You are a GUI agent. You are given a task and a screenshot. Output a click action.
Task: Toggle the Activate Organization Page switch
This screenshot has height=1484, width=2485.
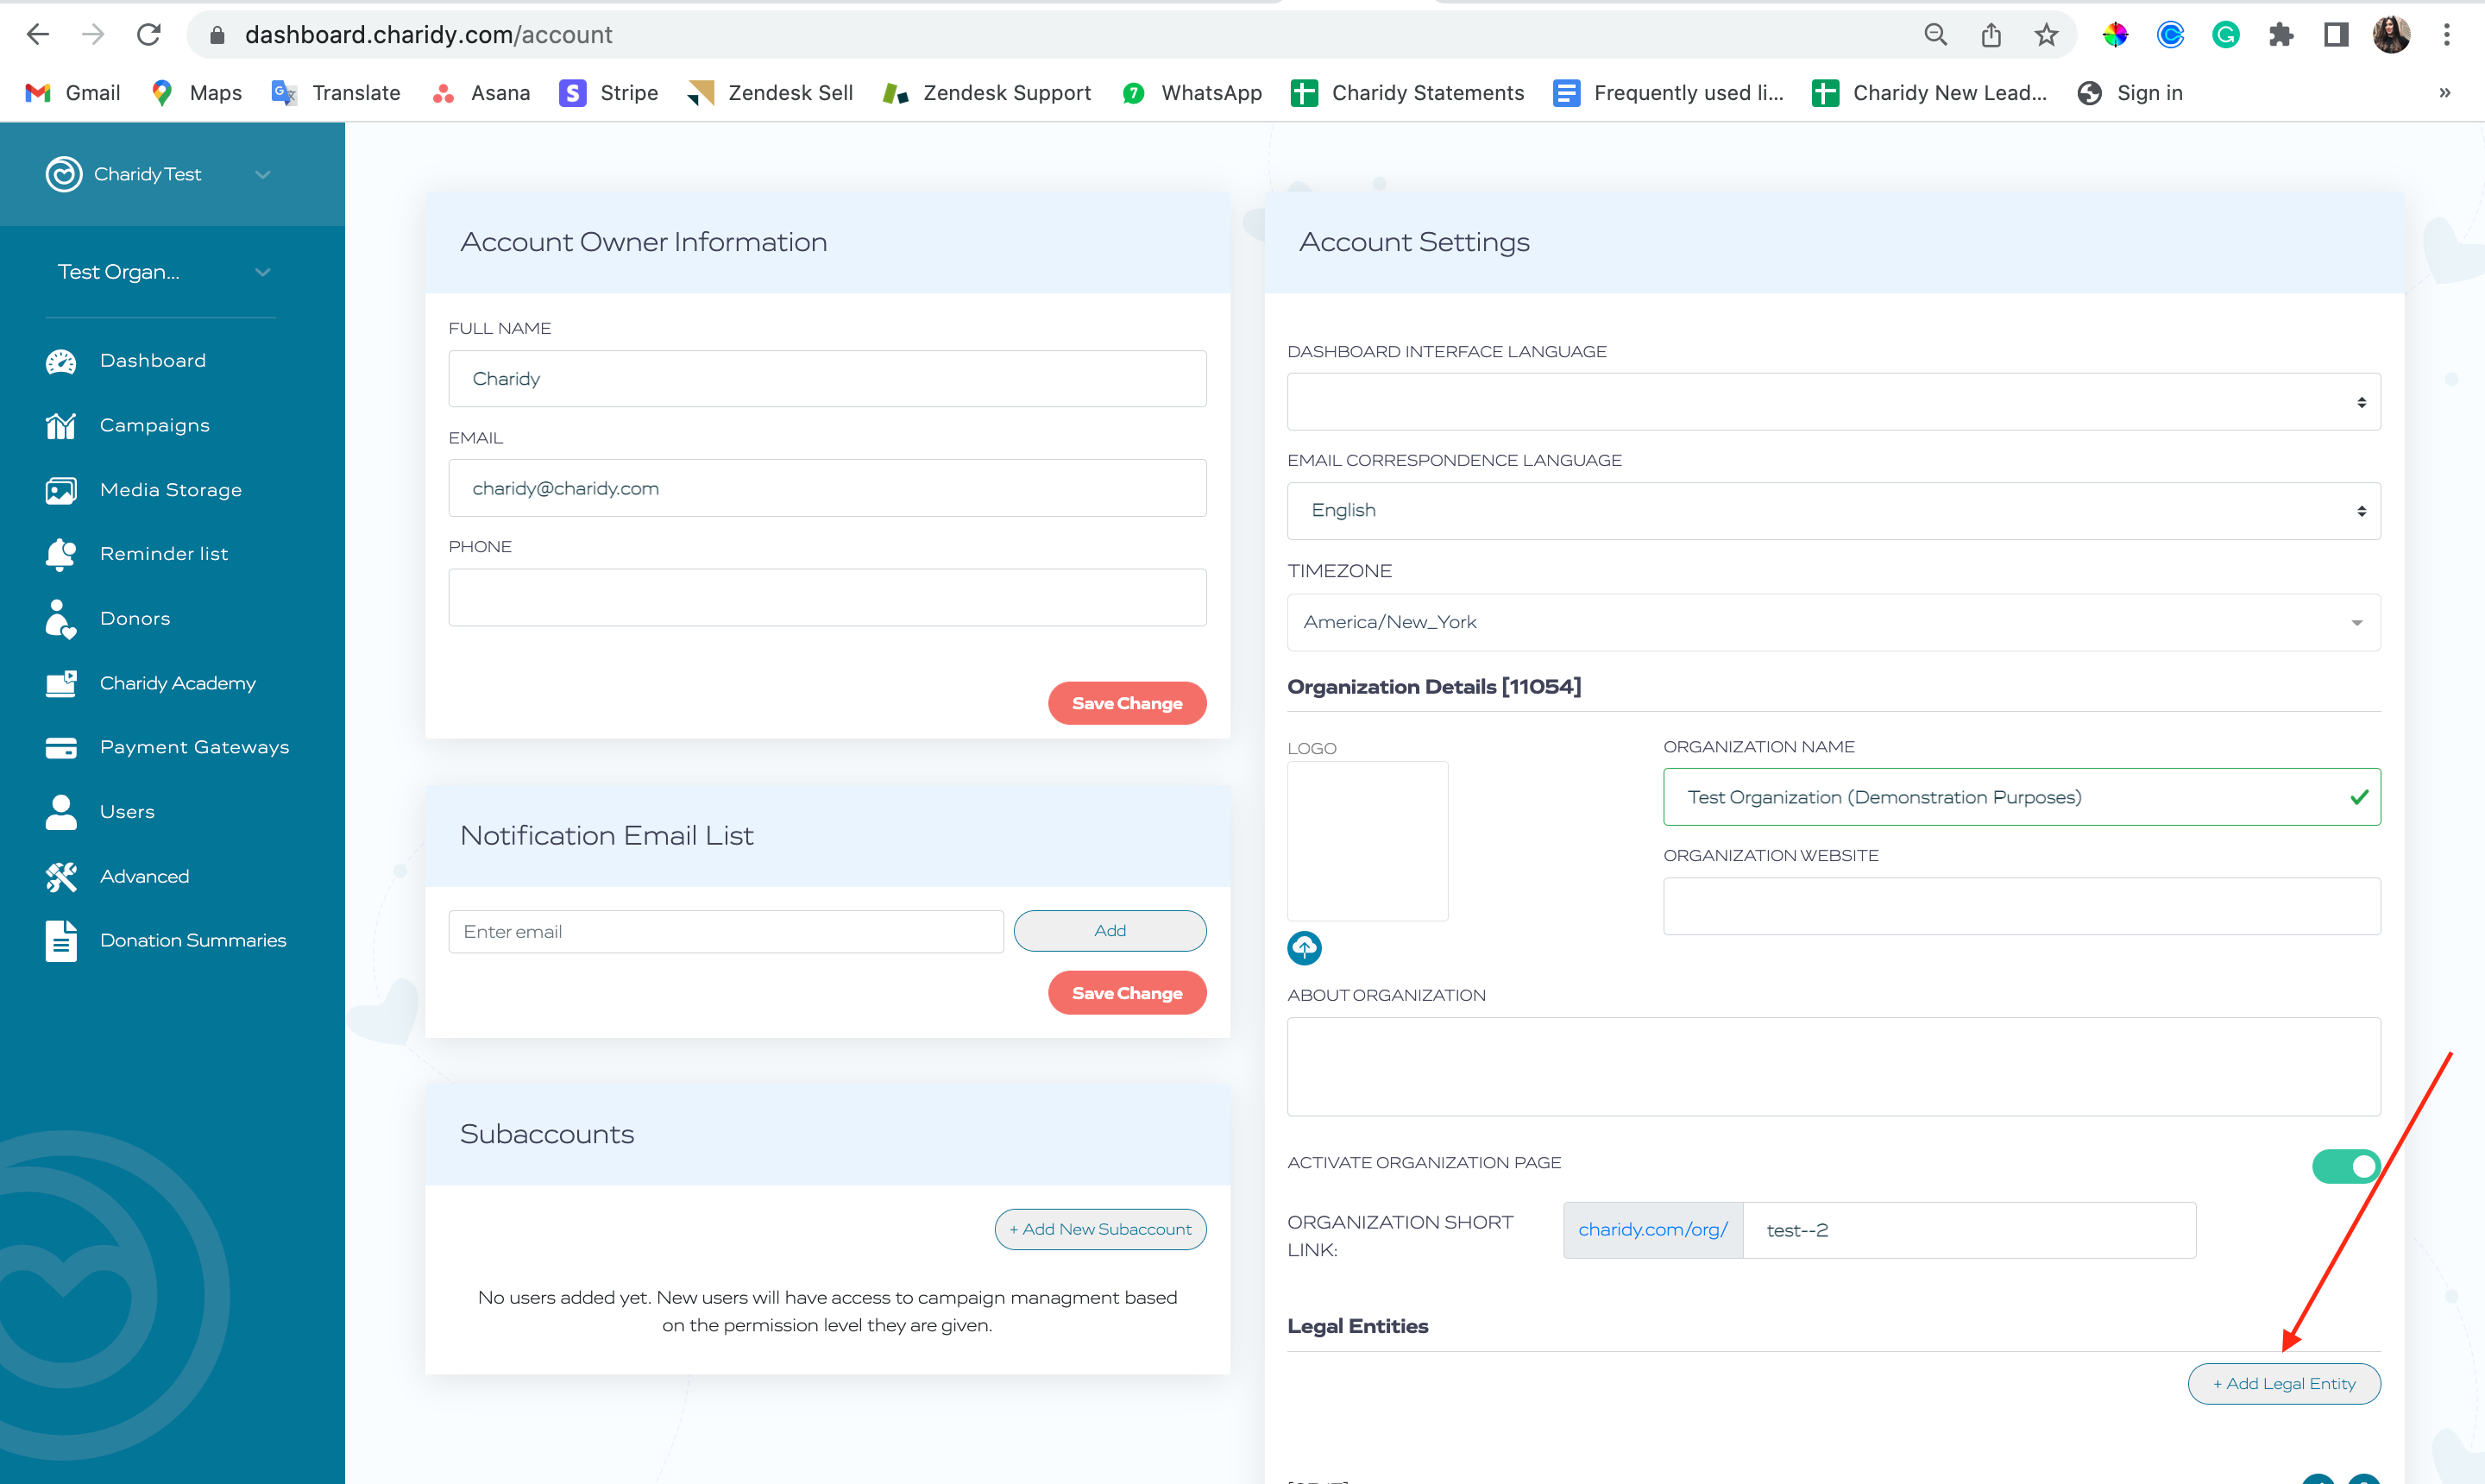(2345, 1166)
